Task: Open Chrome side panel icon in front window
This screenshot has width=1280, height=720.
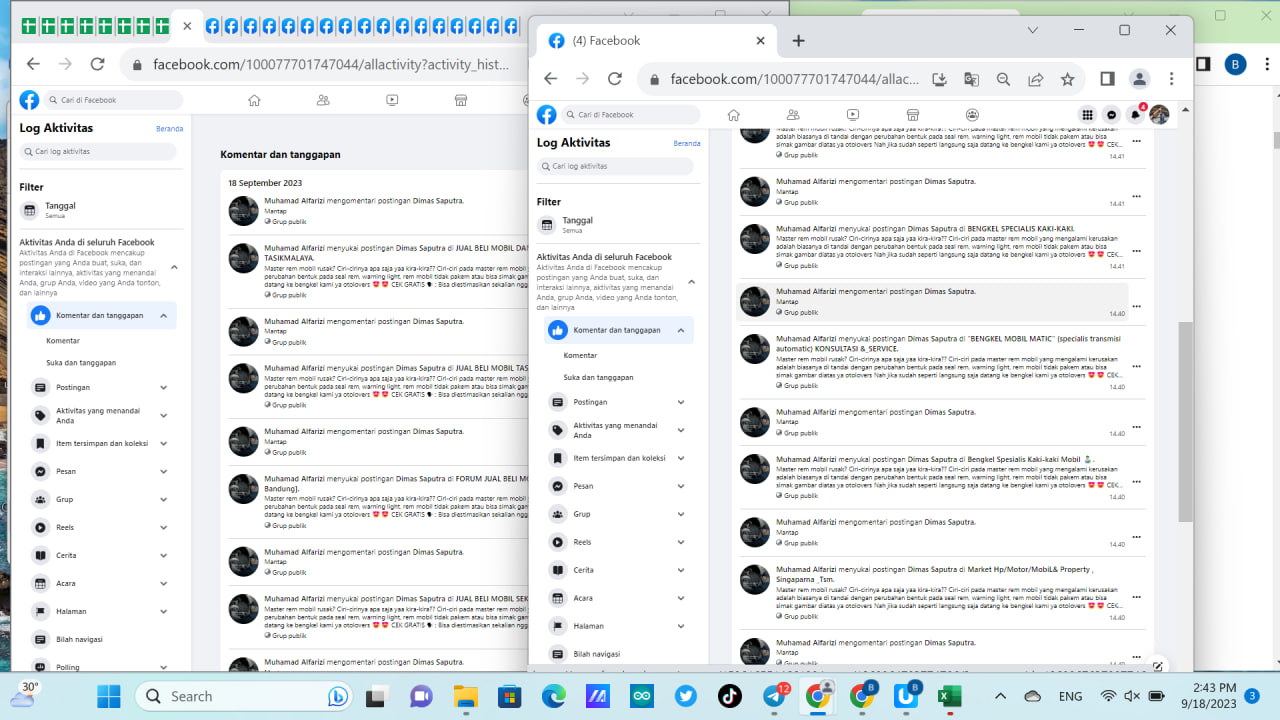Action: pyautogui.click(x=1107, y=79)
